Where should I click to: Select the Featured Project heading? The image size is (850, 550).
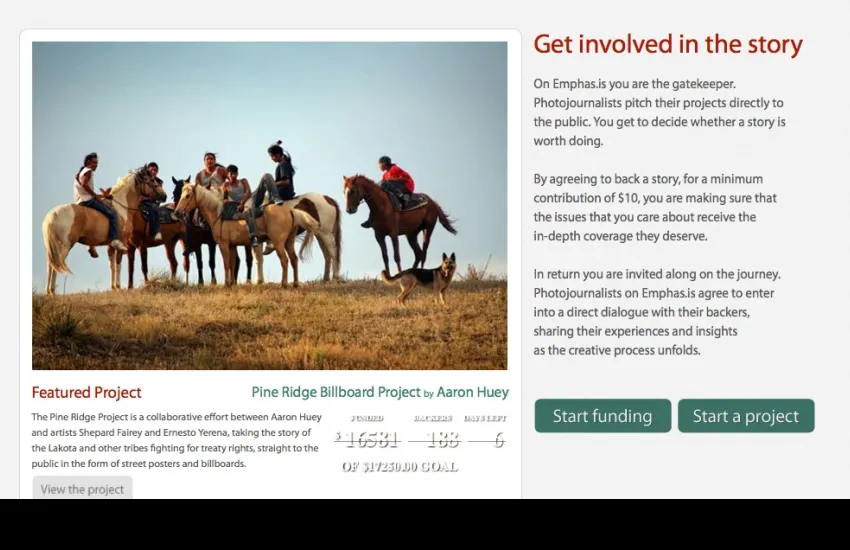coord(86,392)
